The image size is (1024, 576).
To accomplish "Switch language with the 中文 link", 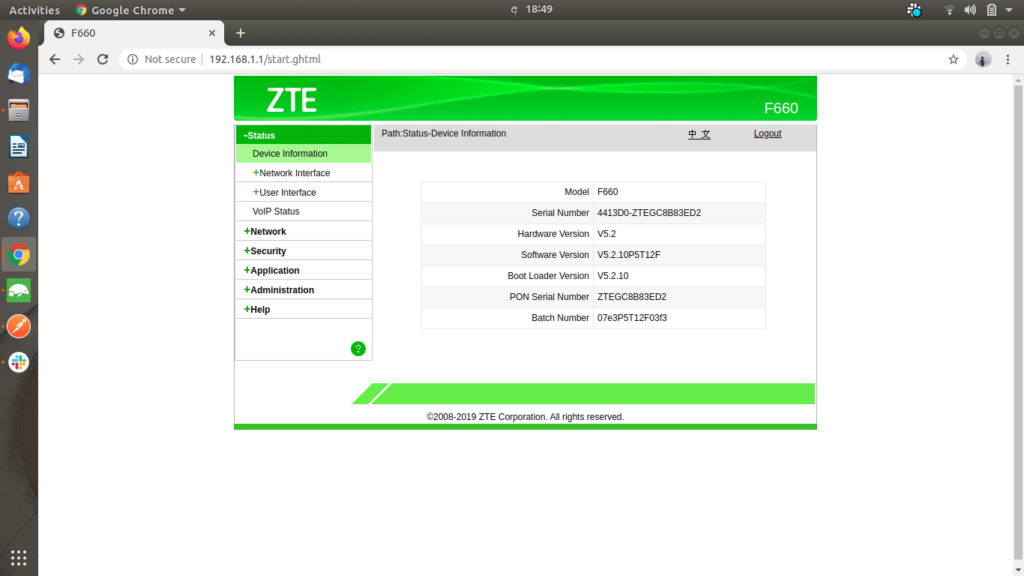I will tap(699, 134).
